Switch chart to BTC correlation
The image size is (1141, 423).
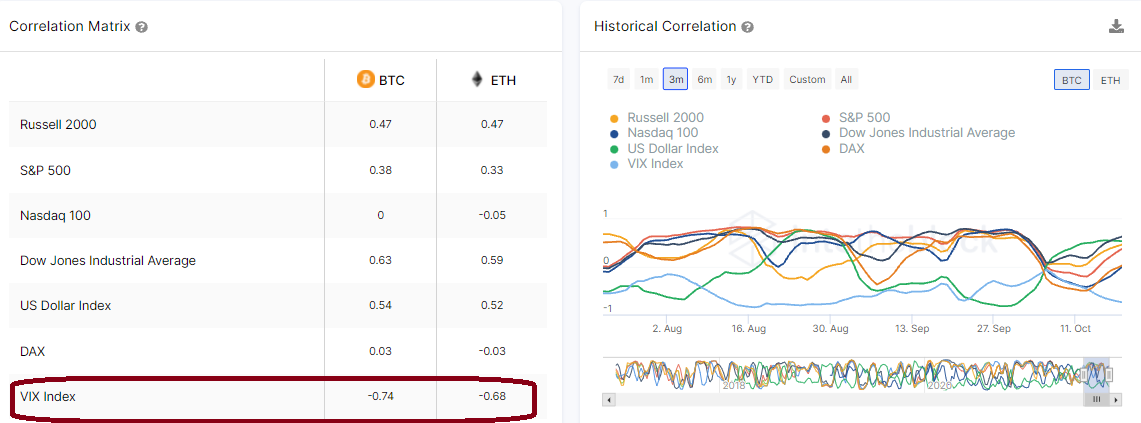point(1072,80)
